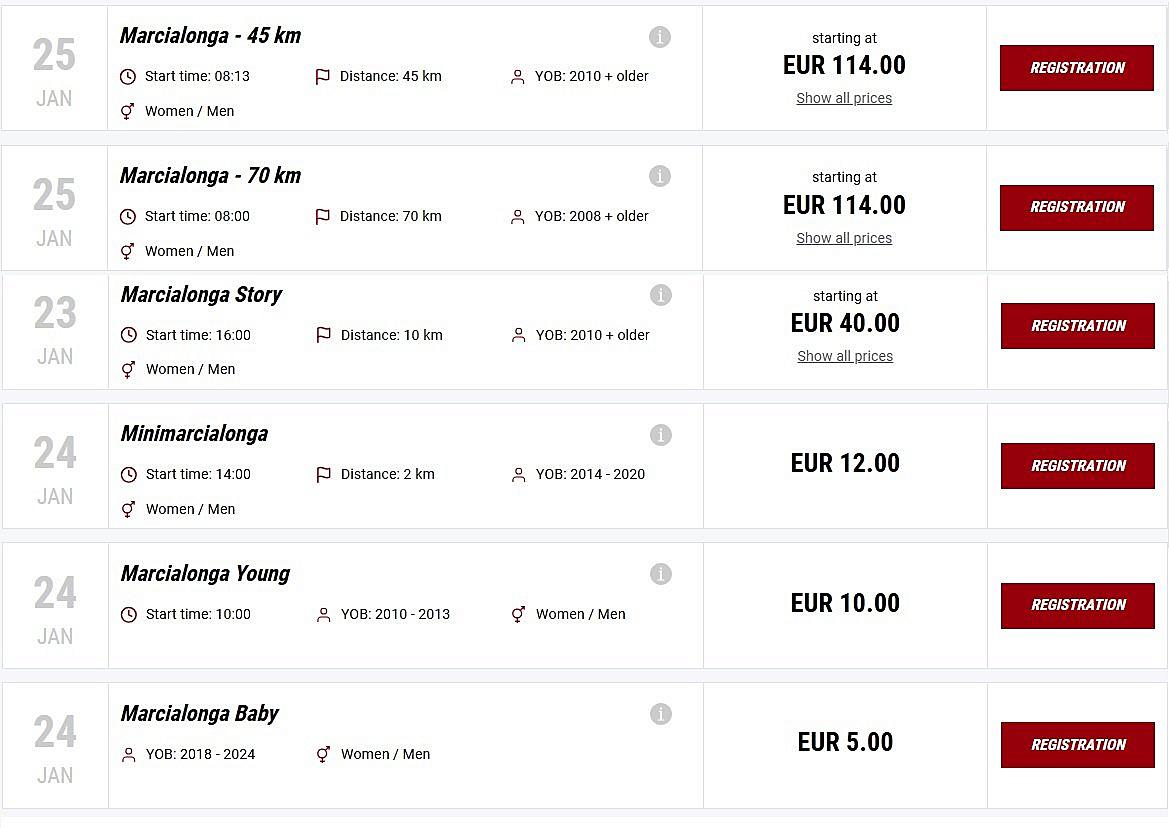Open registration for Marcialonga Baby
Screen dimensions: 1169x828
point(1078,745)
